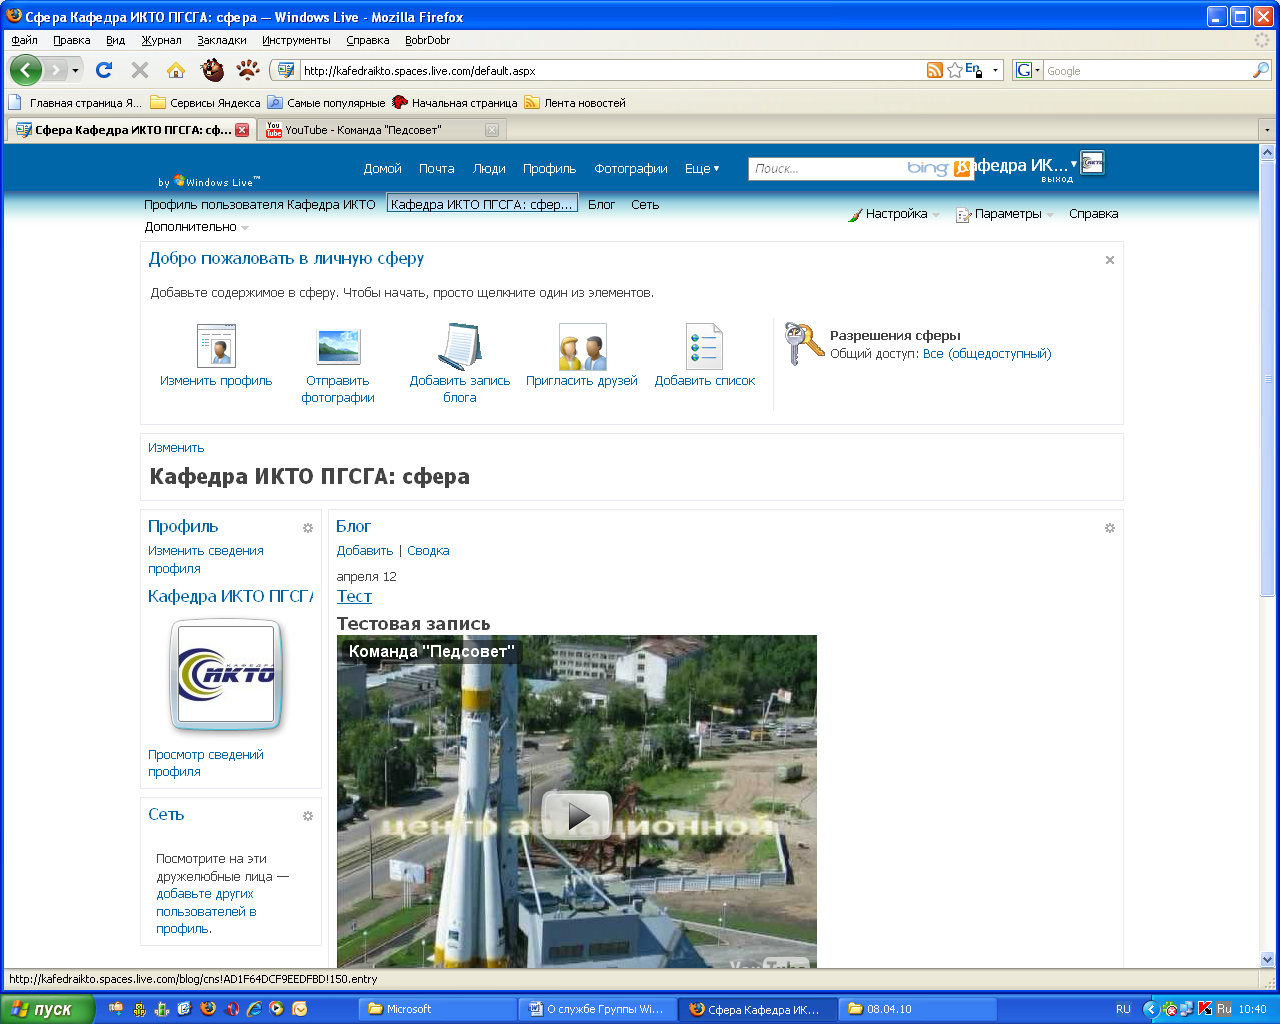Image resolution: width=1280 pixels, height=1024 pixels.
Task: Click Kaspersky icon in system tray
Action: [1205, 1009]
